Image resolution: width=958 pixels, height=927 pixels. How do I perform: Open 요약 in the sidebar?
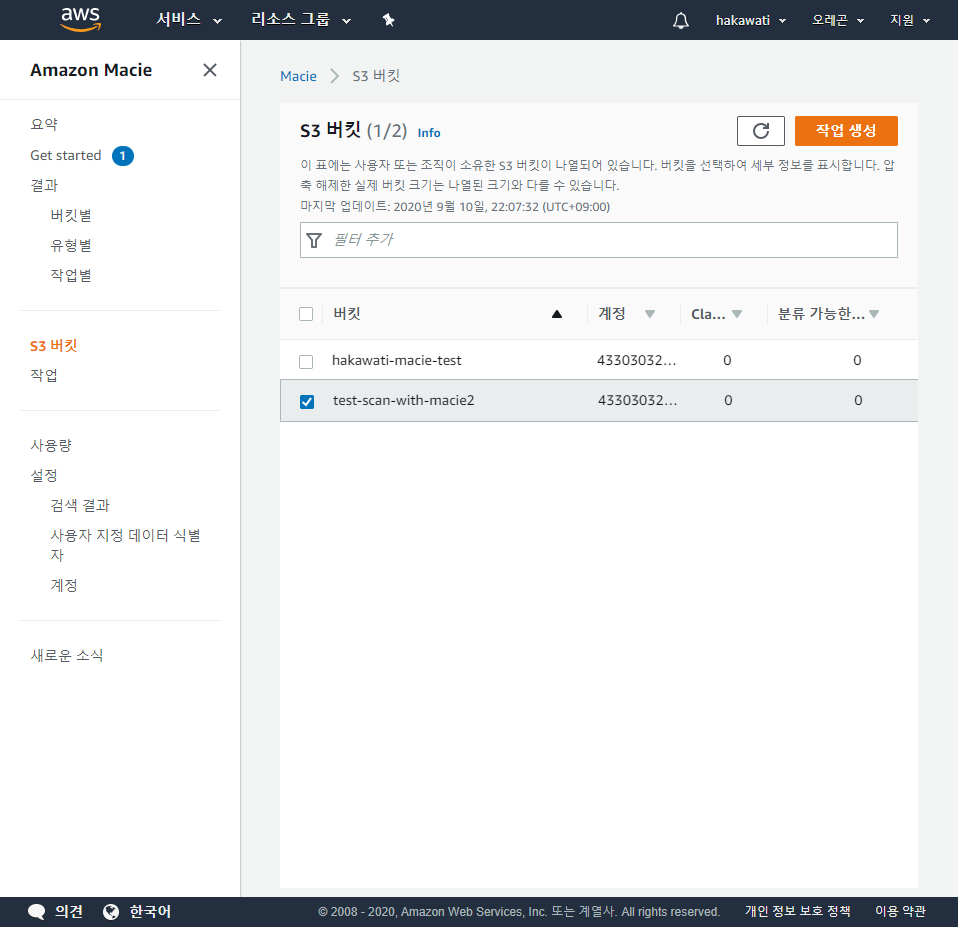click(44, 124)
